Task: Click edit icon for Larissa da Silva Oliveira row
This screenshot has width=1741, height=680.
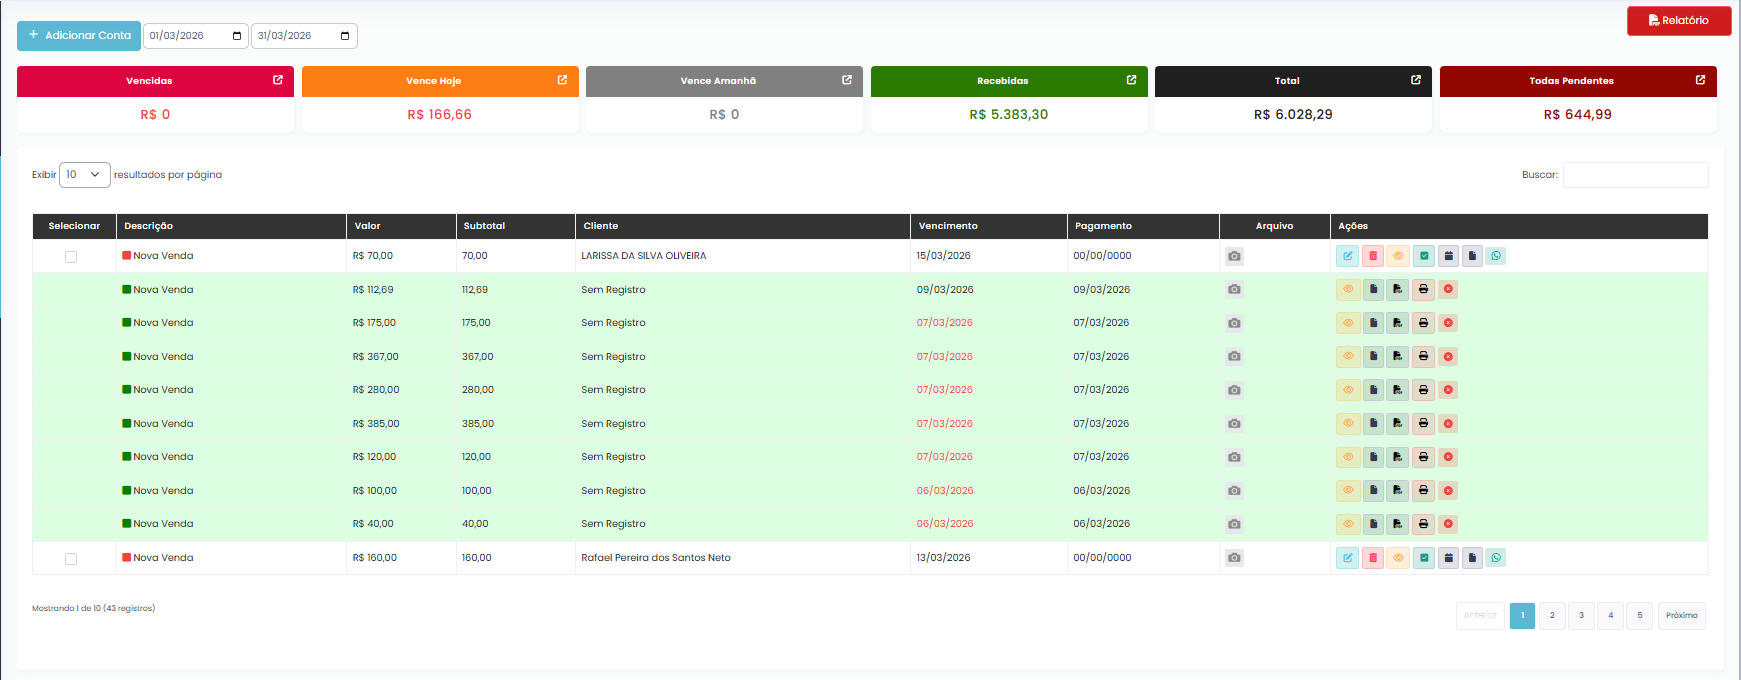Action: click(1347, 256)
